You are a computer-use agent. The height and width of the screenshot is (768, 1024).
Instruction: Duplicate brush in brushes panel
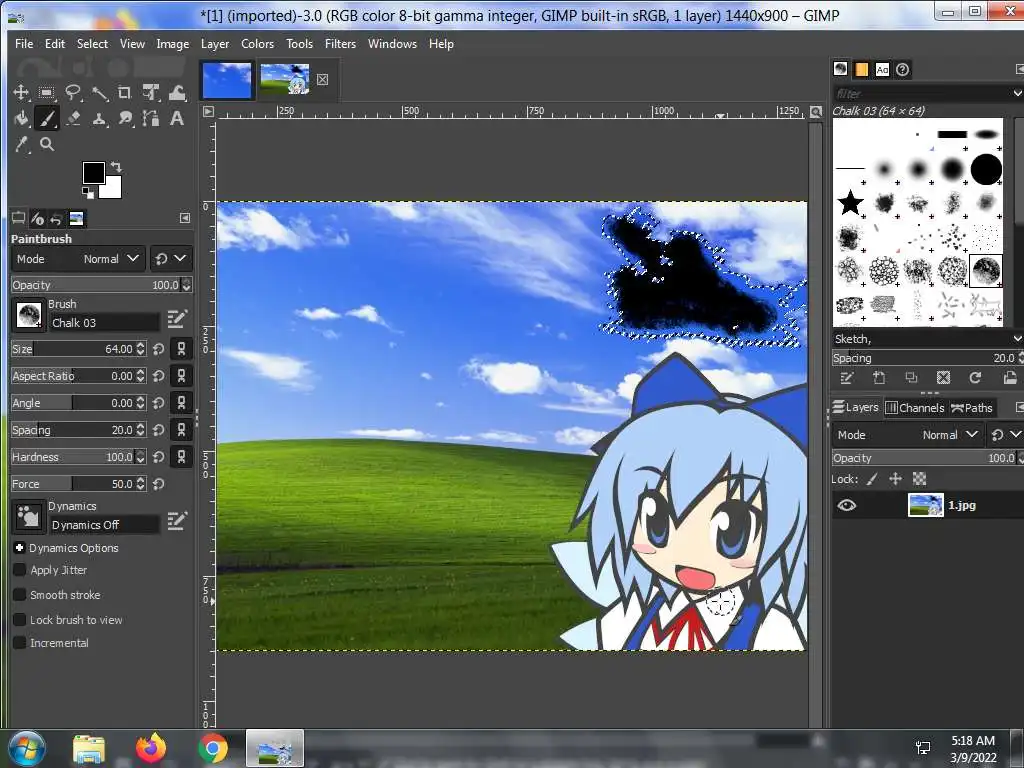click(911, 377)
